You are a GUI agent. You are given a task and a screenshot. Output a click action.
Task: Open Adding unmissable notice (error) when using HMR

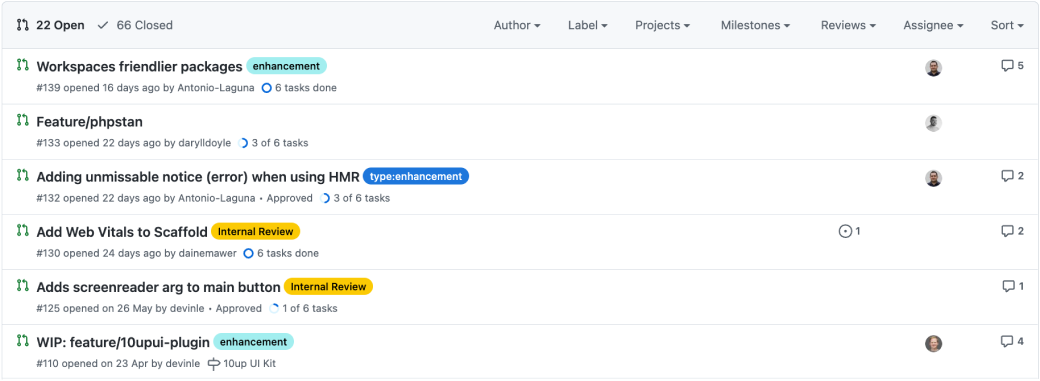pyautogui.click(x=198, y=177)
